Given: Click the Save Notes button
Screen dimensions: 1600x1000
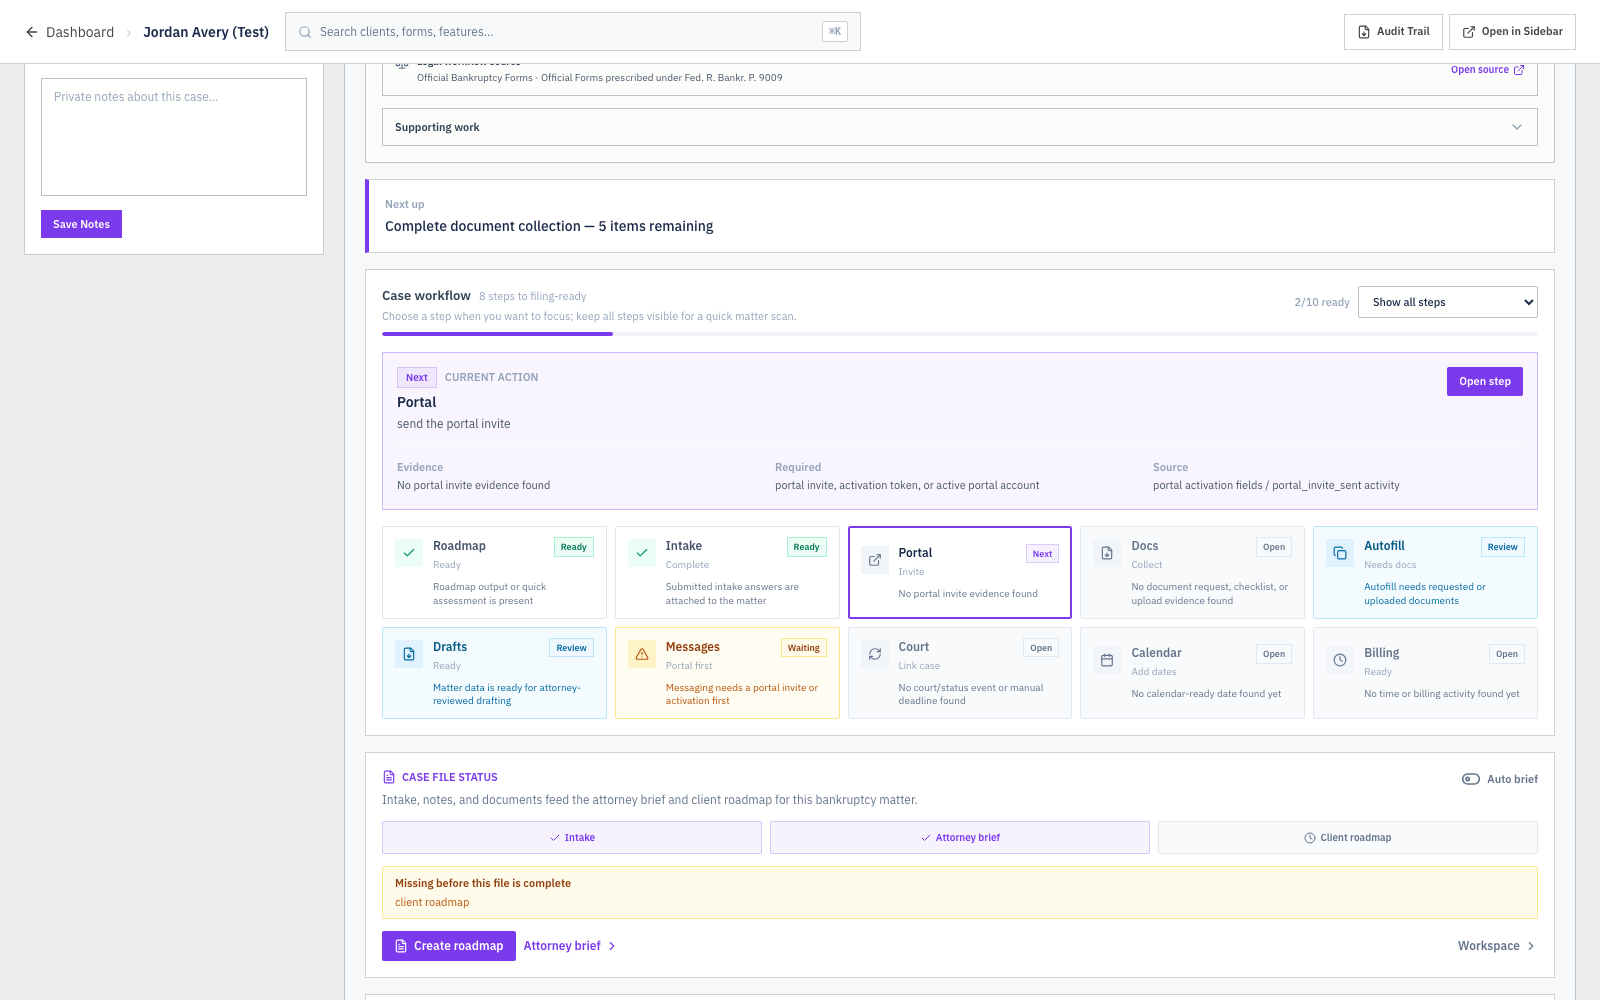Looking at the screenshot, I should (x=81, y=224).
